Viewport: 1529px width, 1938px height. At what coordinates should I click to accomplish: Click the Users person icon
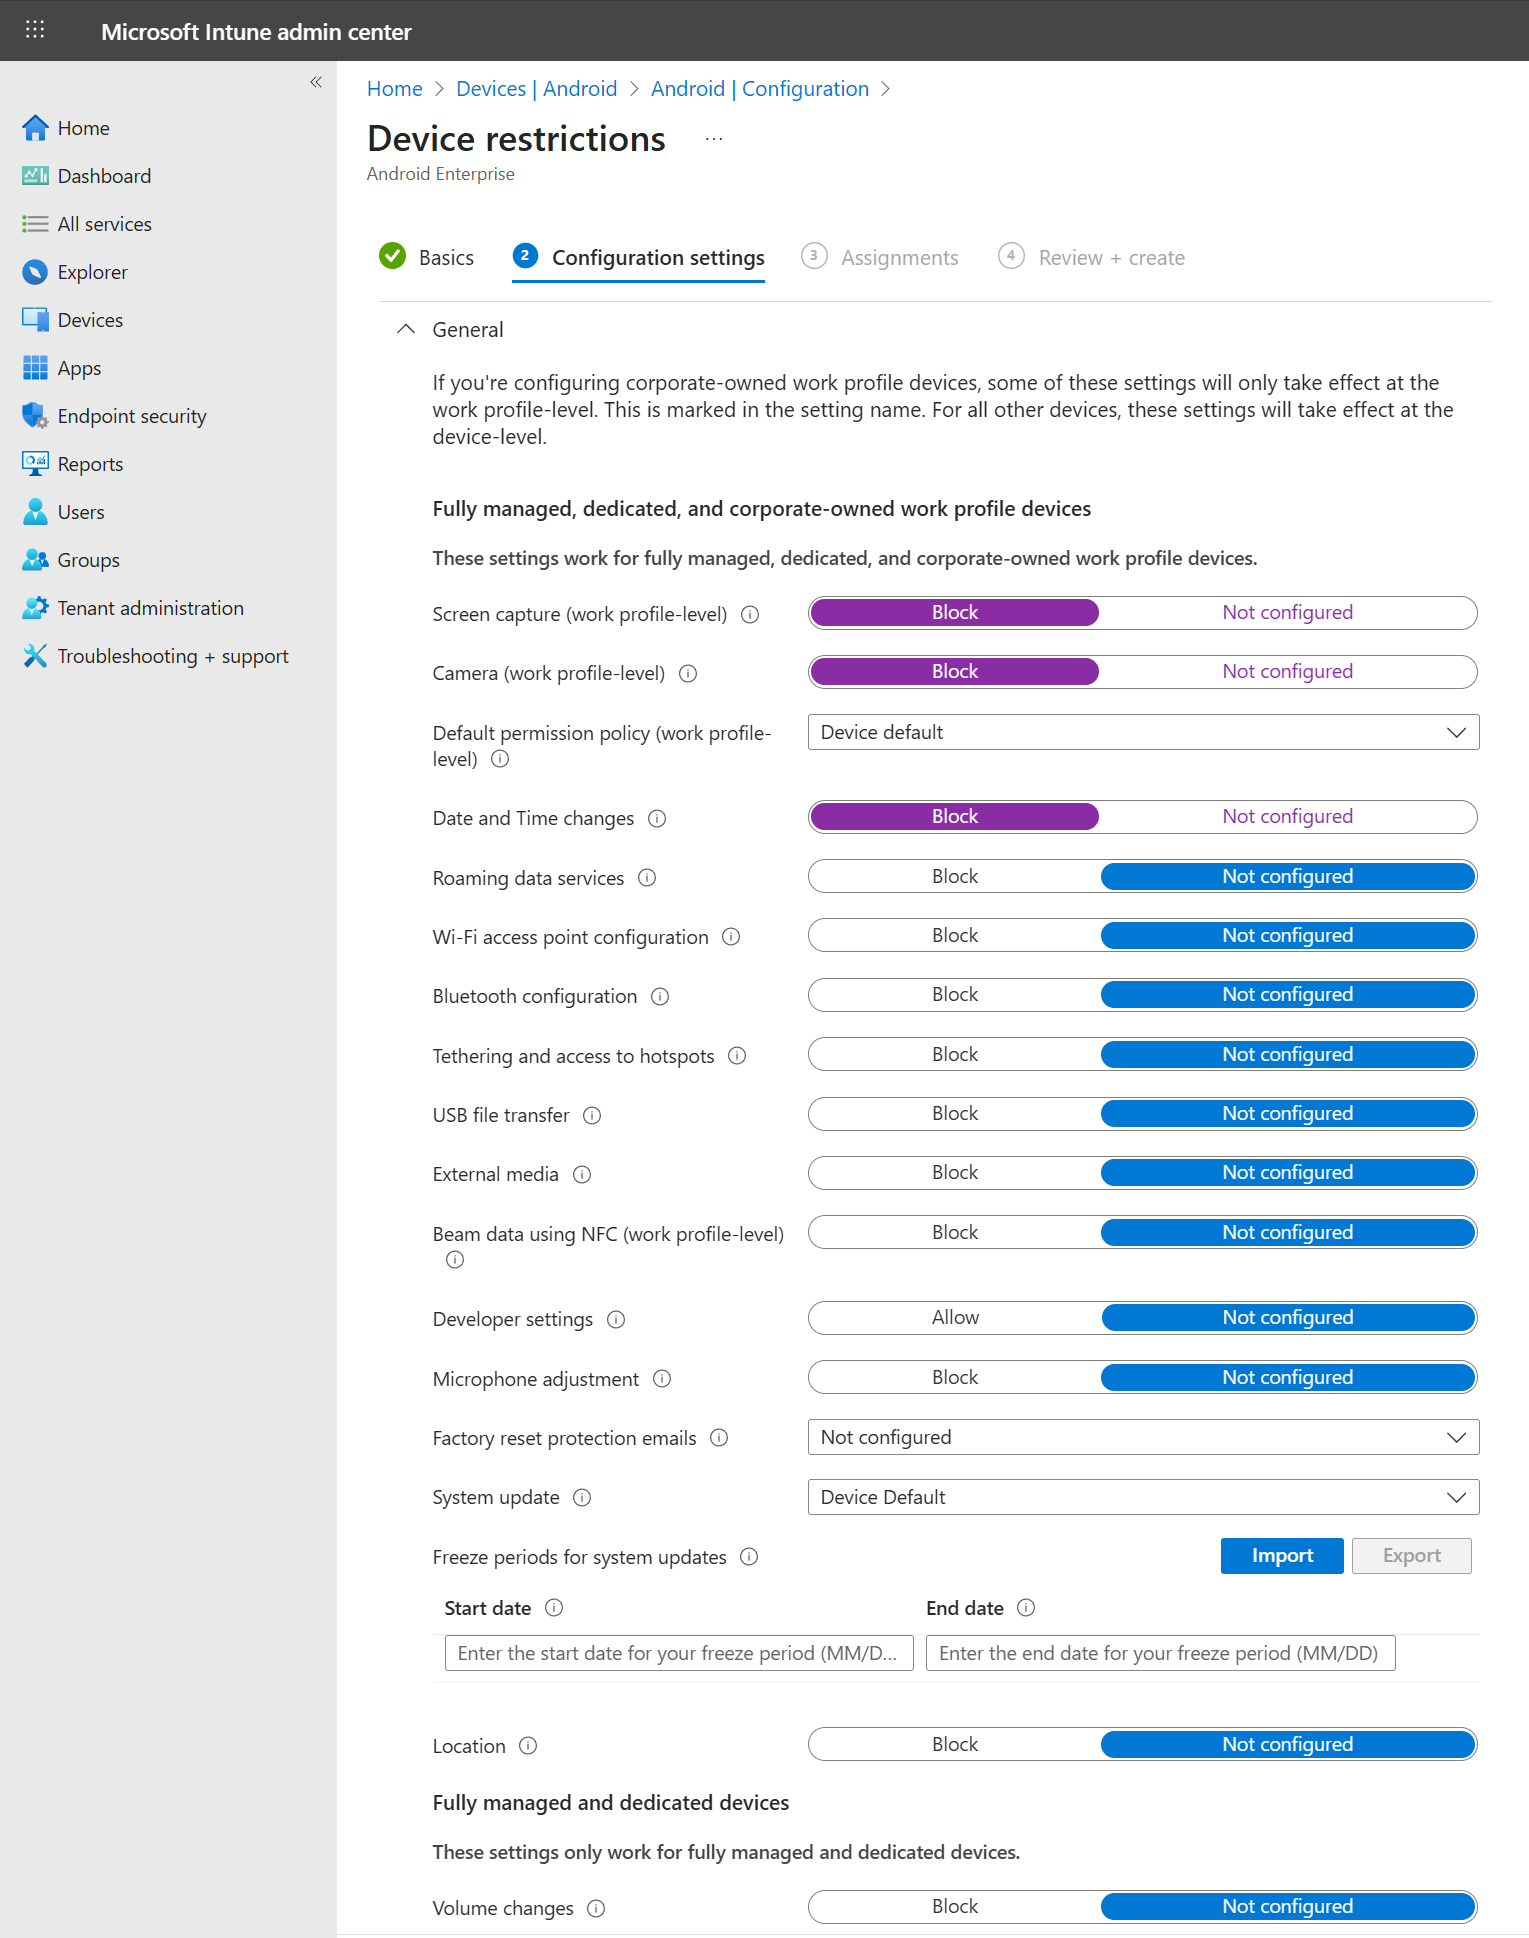click(x=35, y=512)
